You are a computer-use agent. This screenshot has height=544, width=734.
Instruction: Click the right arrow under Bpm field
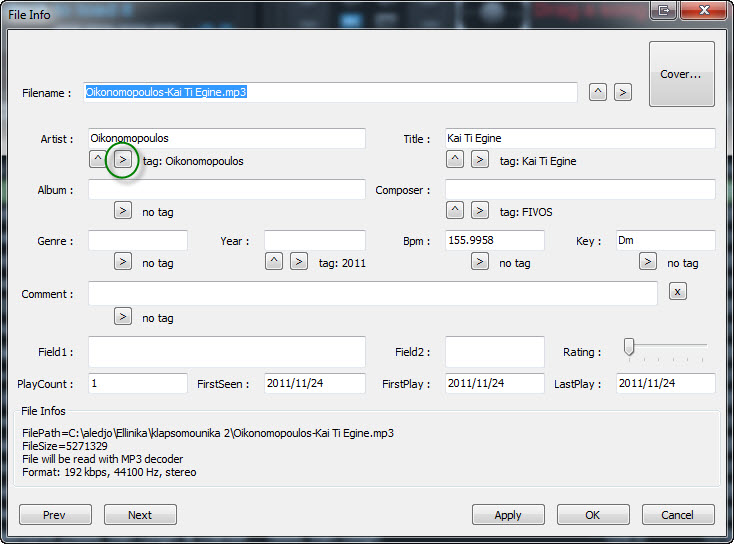pyautogui.click(x=480, y=261)
